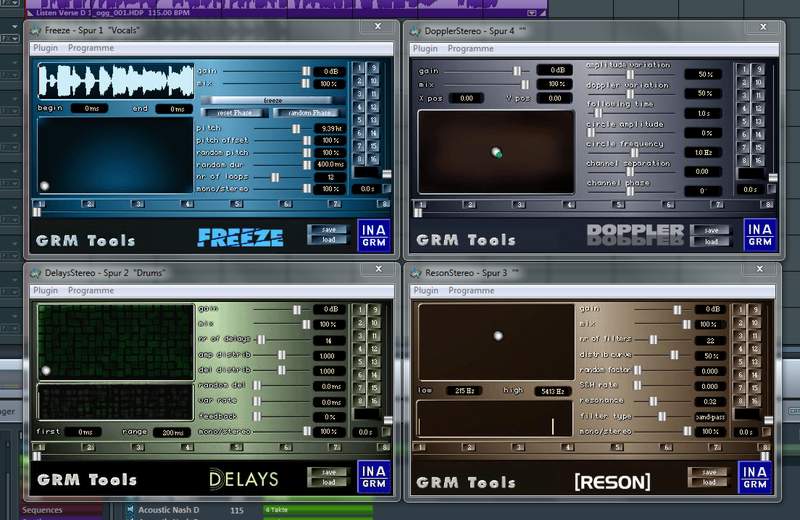Click X pos value field in Doppler
The width and height of the screenshot is (800, 520).
466,98
